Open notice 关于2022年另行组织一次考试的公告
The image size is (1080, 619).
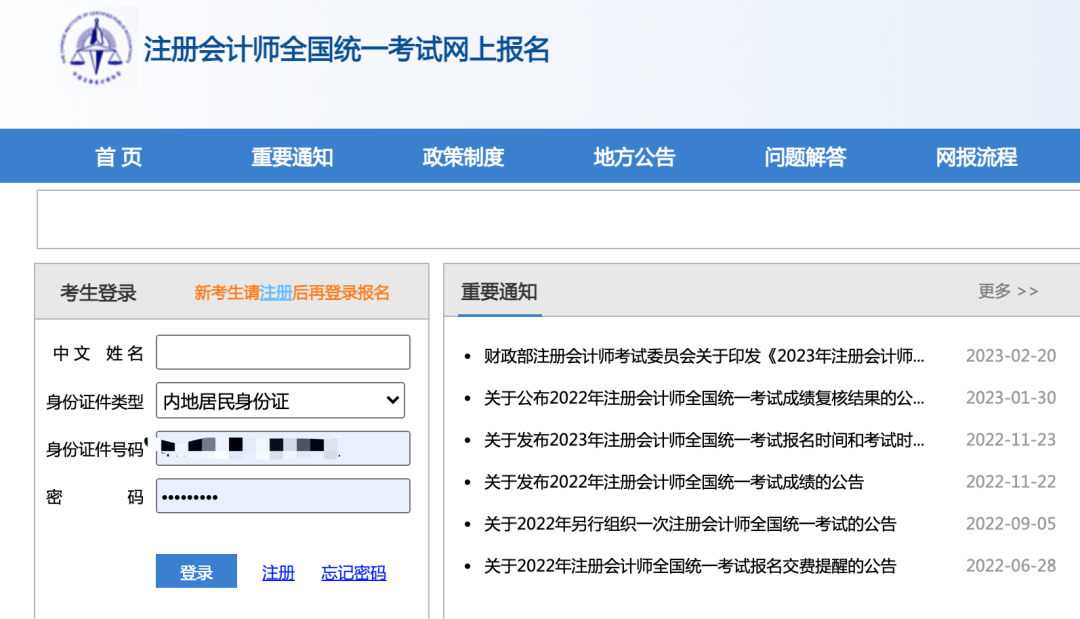690,524
